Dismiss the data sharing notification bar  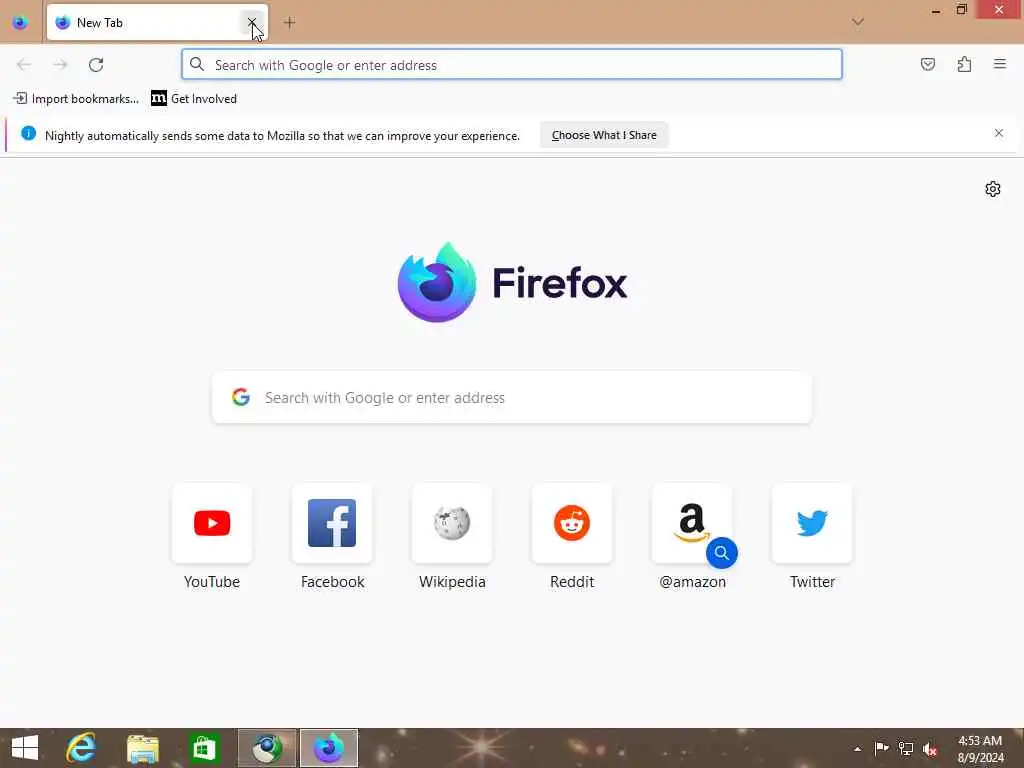pos(999,133)
